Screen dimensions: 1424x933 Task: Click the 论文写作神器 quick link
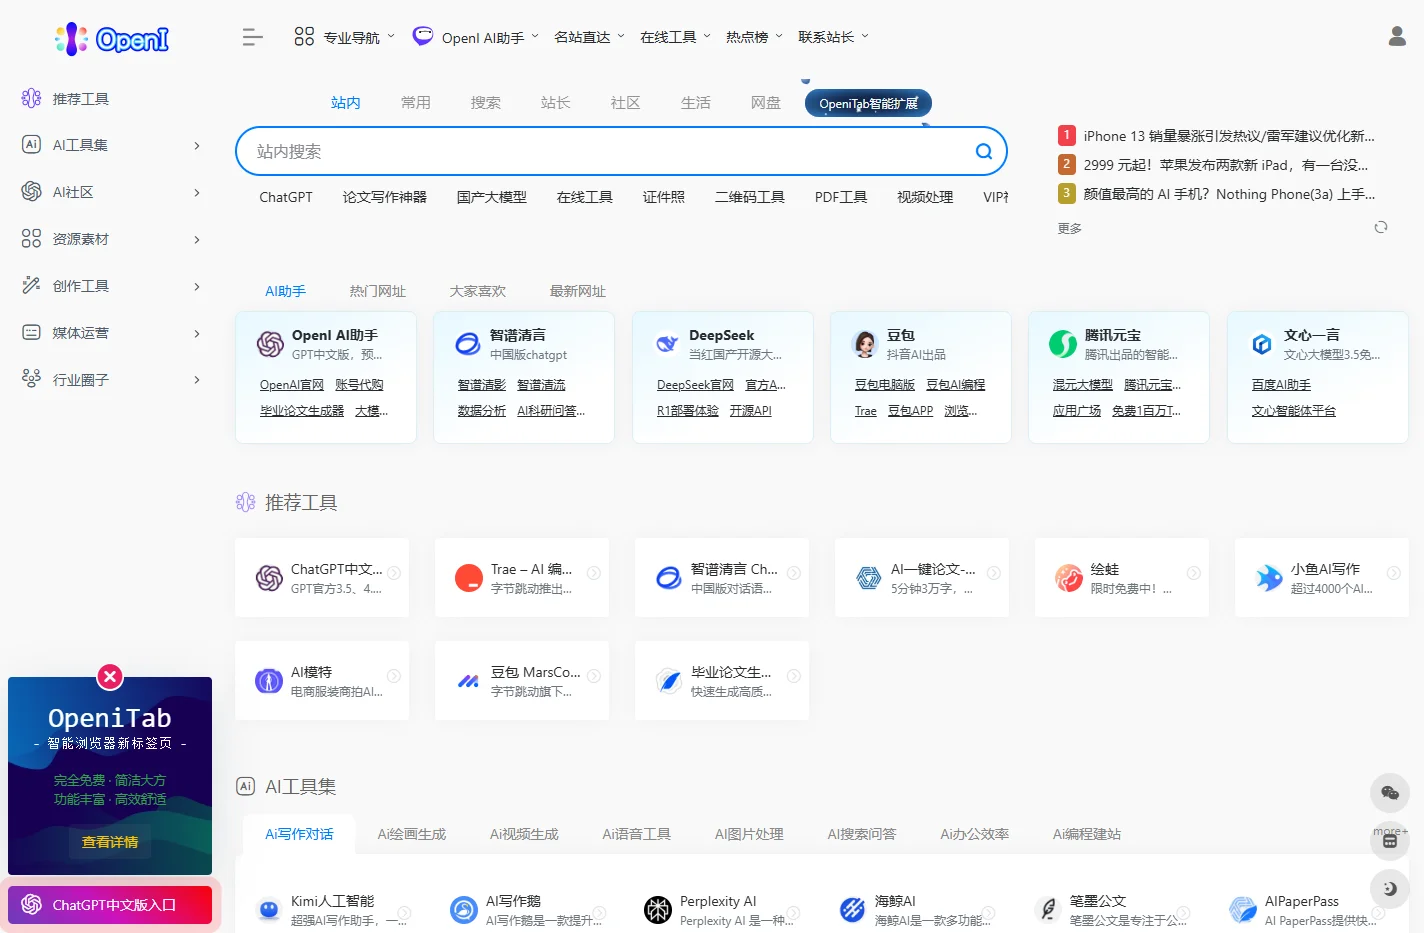pyautogui.click(x=384, y=197)
